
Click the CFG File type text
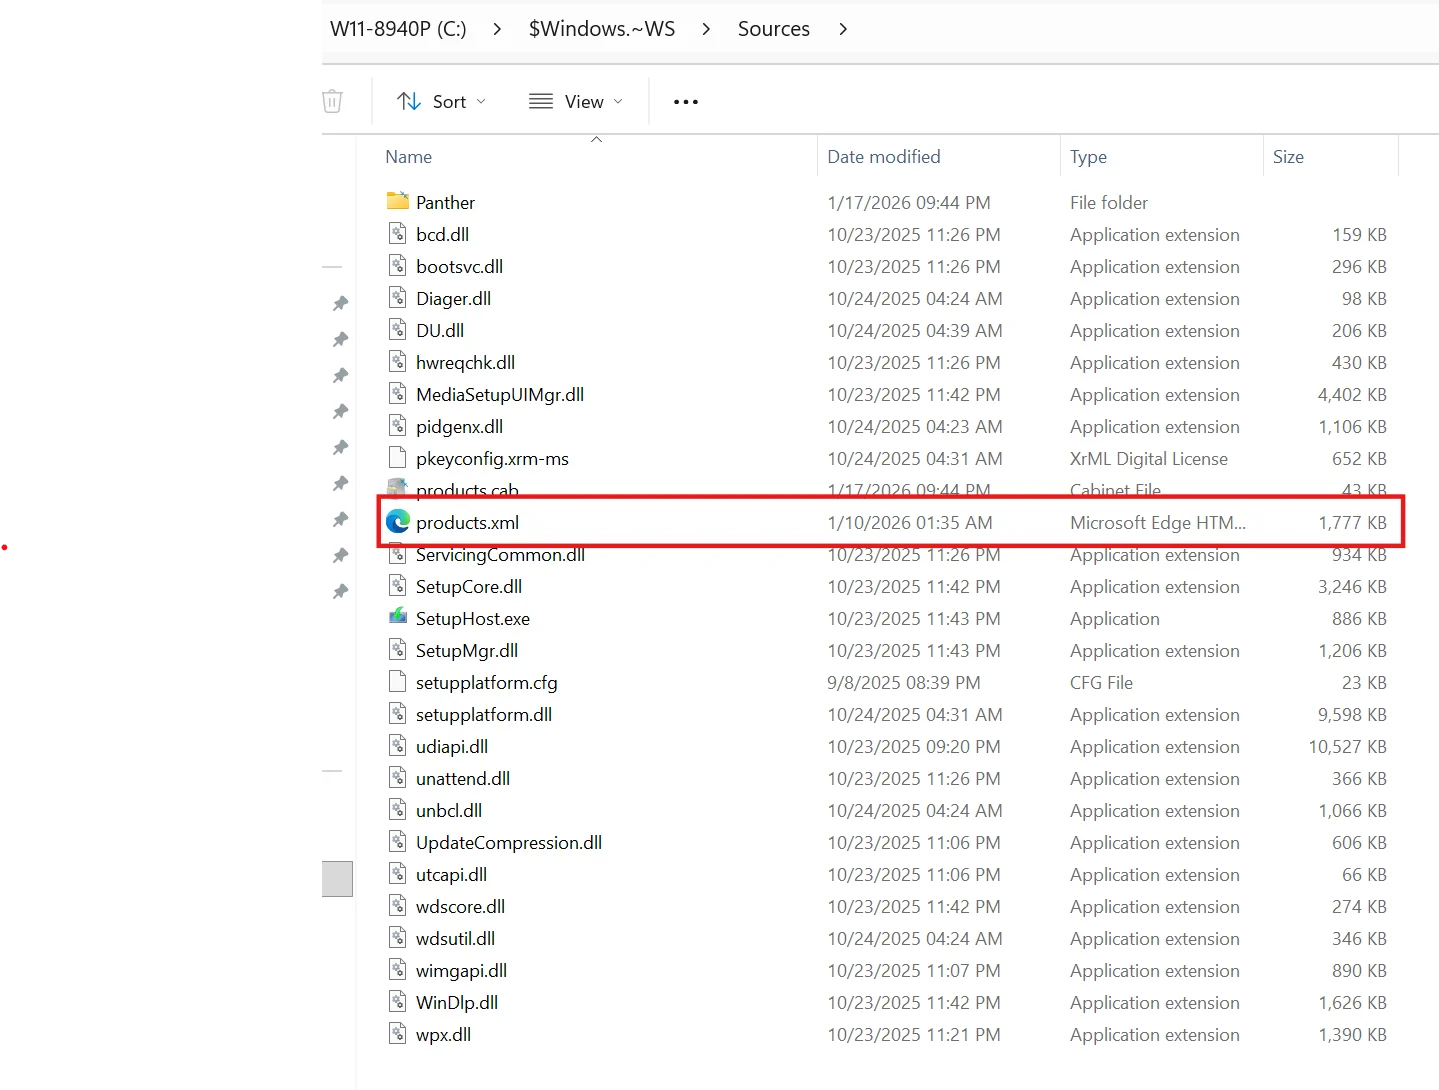[x=1101, y=683]
